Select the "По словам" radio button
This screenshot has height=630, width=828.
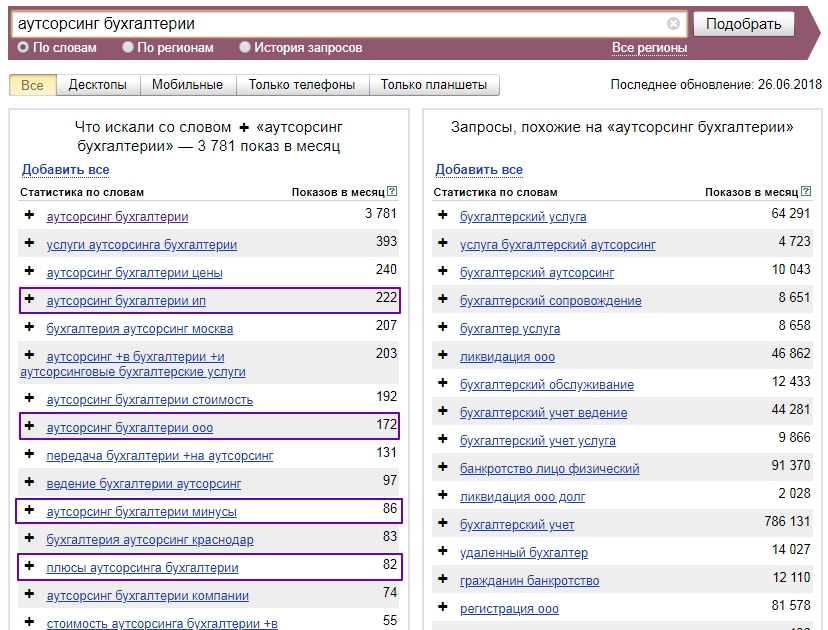[x=24, y=47]
